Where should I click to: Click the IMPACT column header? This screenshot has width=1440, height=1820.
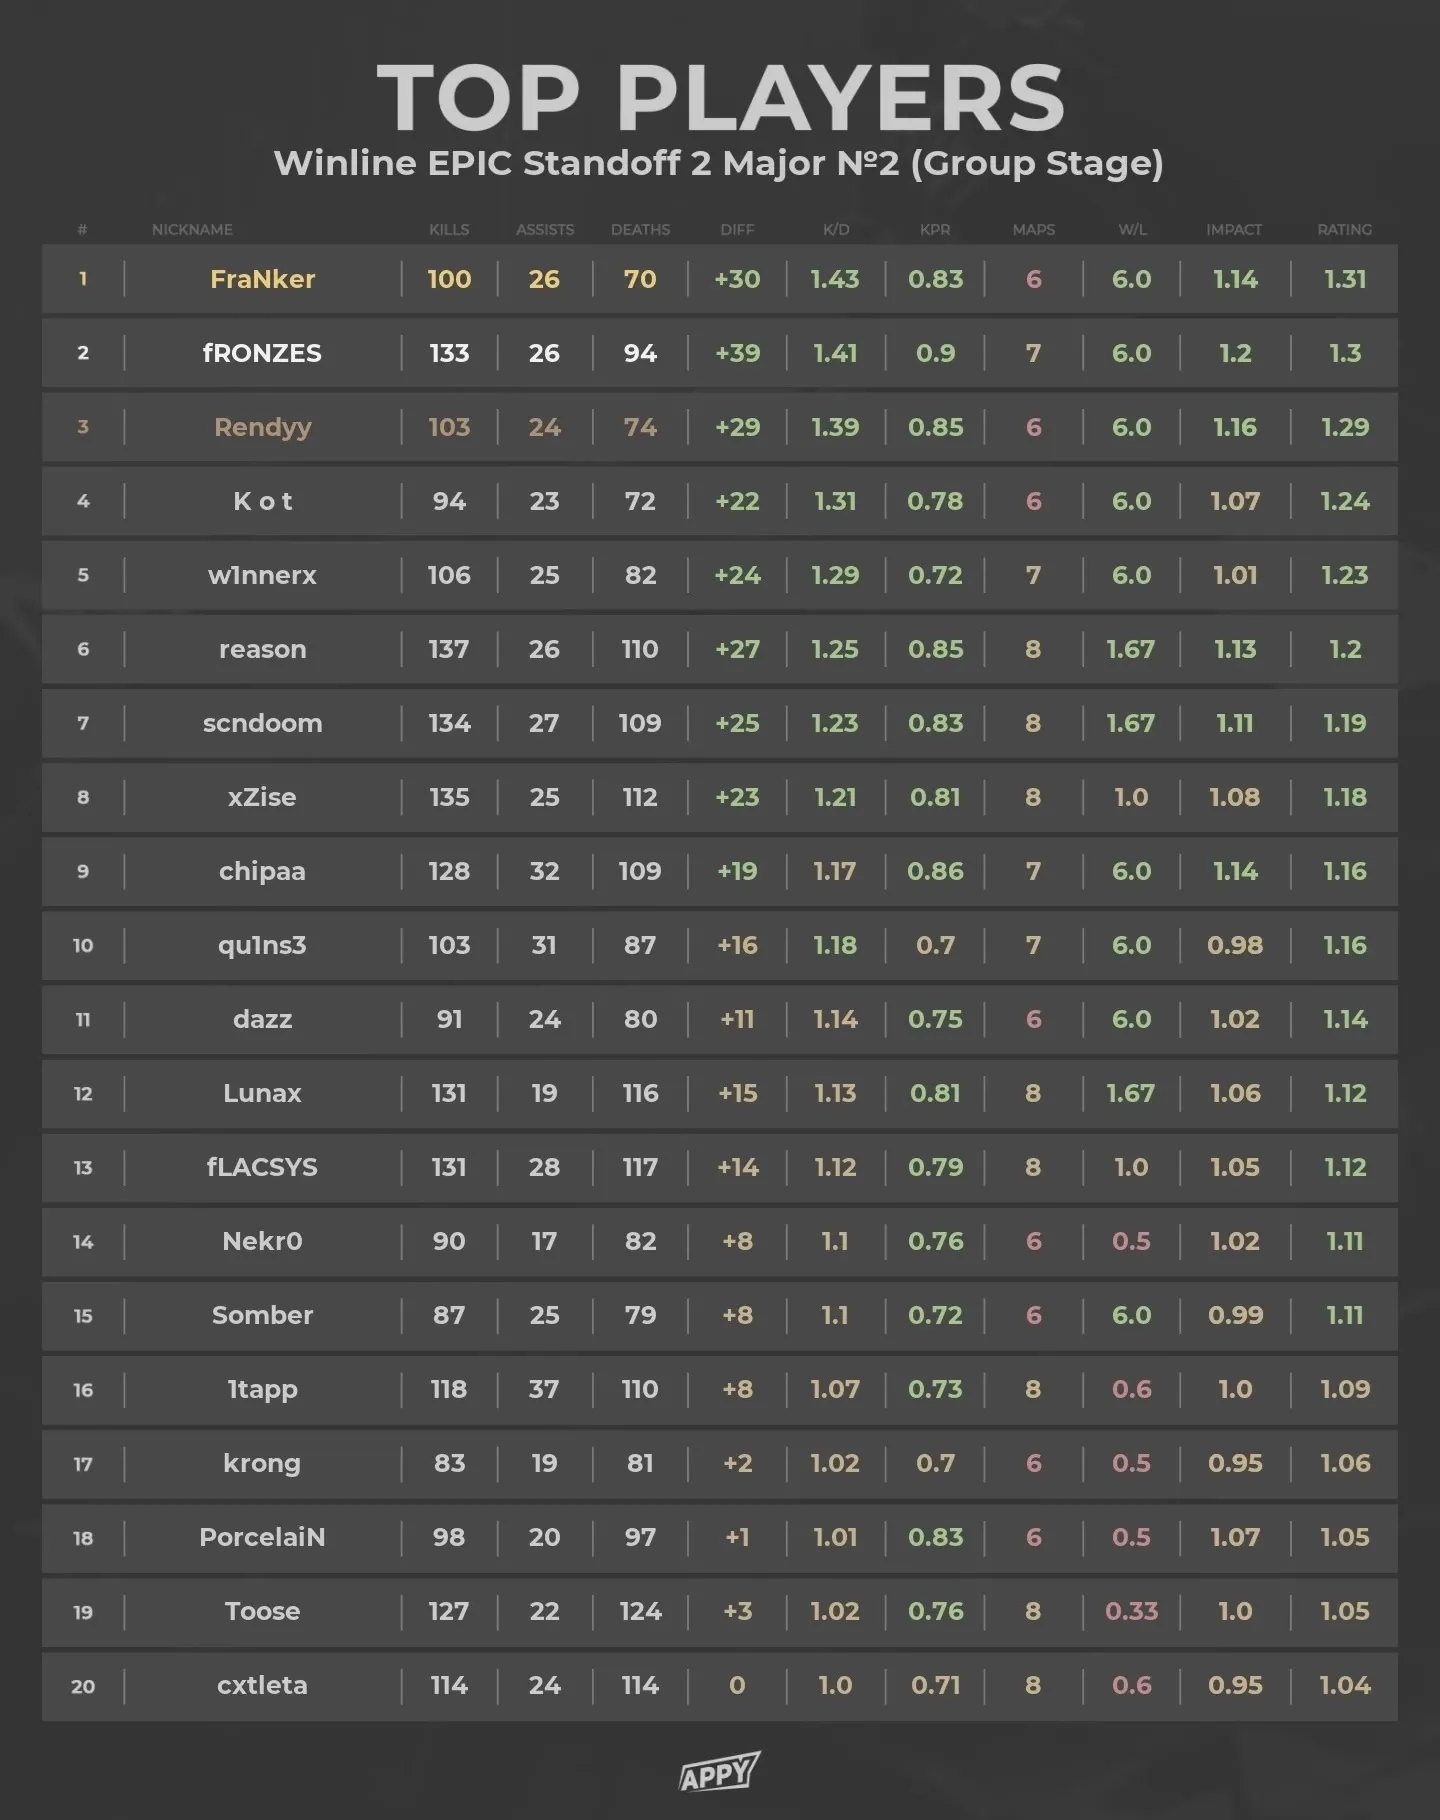(1234, 230)
